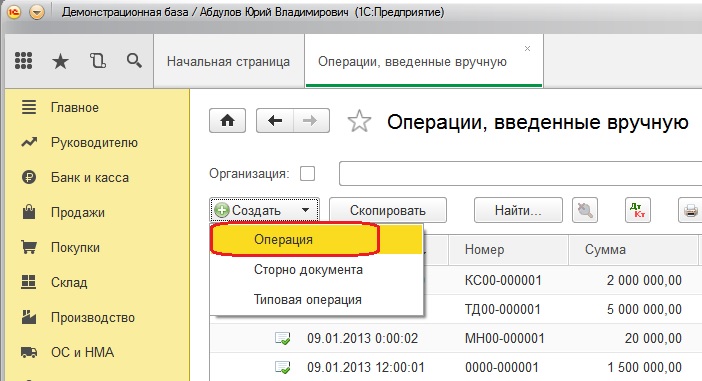
Task: Navigate back with left arrow button
Action: click(274, 120)
